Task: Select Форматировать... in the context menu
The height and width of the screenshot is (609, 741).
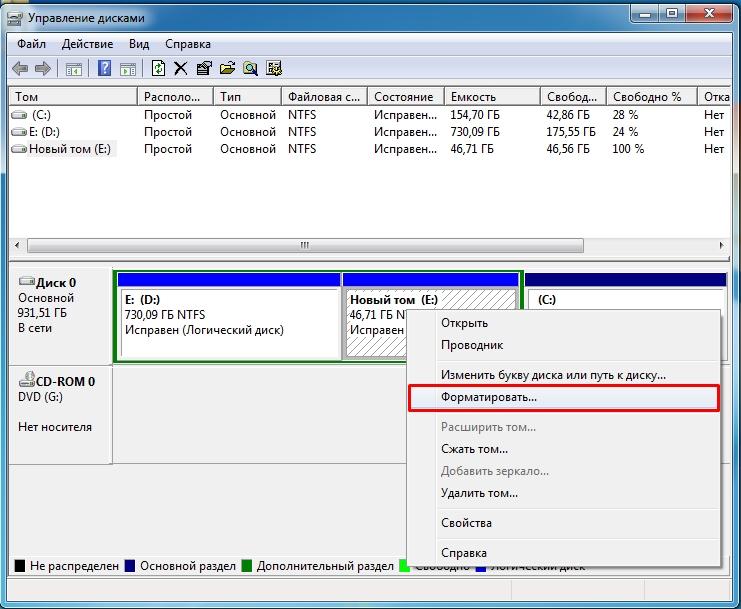Action: pos(563,397)
